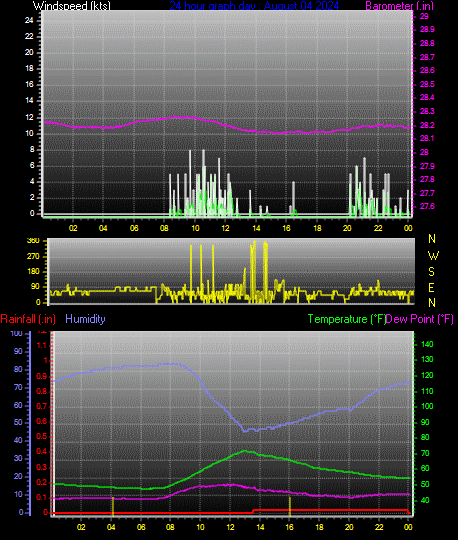Click the 360 degree wind direction label
This screenshot has width=458, height=540.
click(x=33, y=241)
